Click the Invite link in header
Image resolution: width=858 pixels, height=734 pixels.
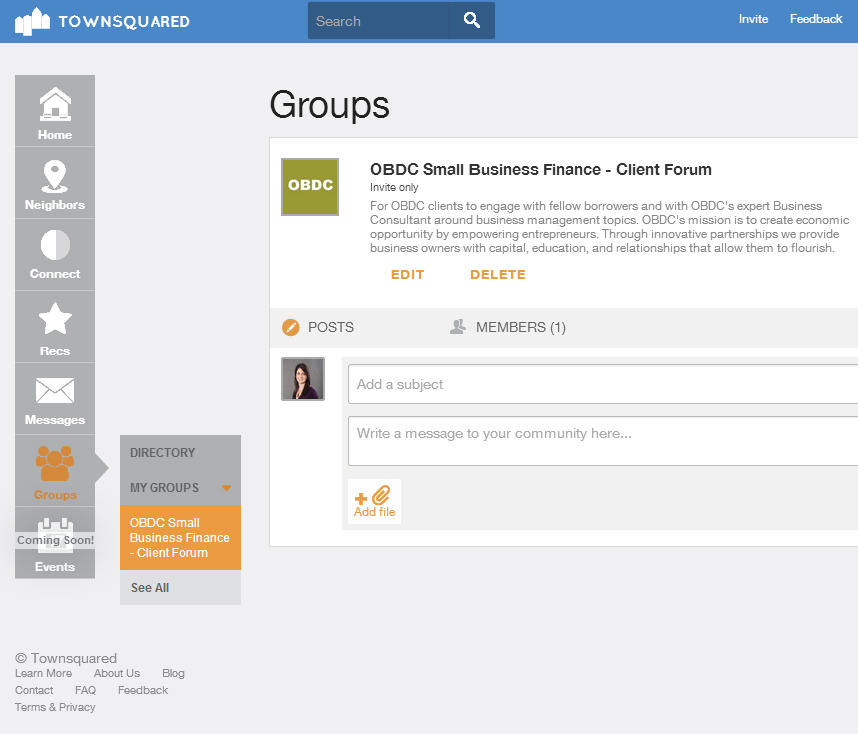tap(753, 19)
